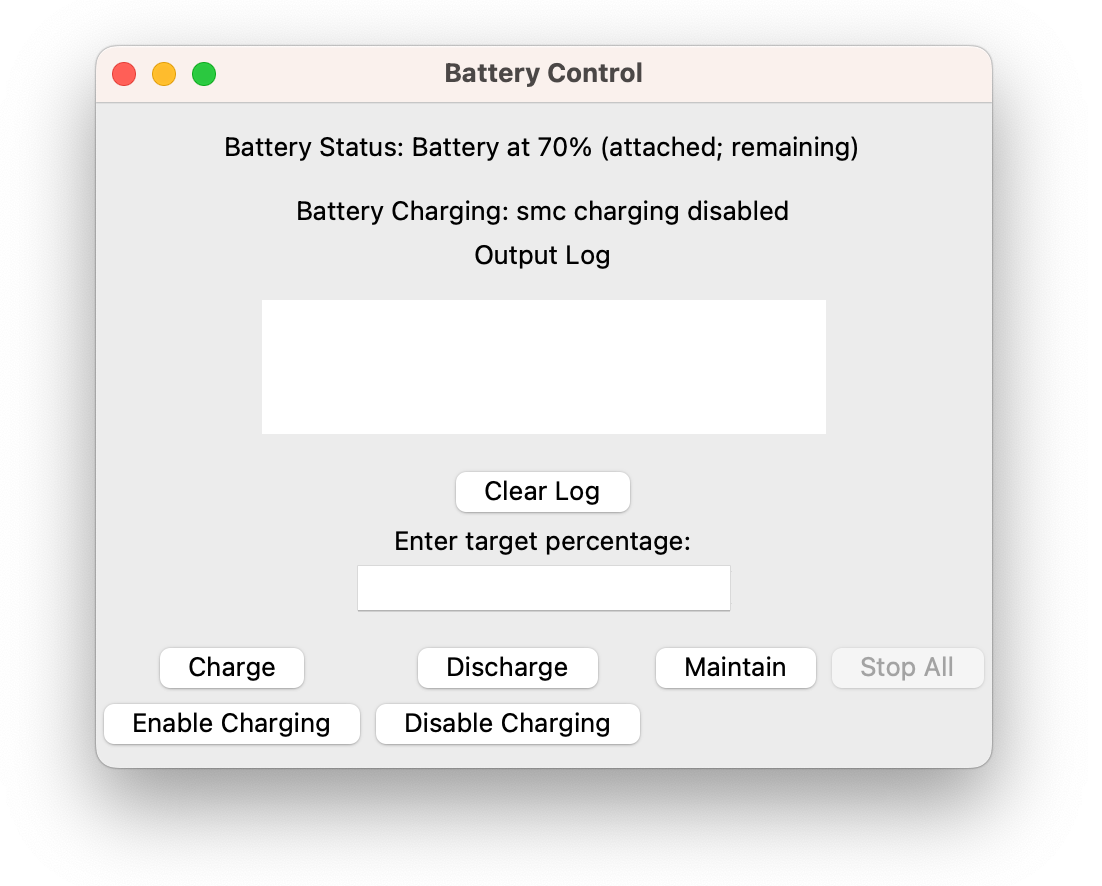Screen dimensions: 1102x886
Task: Clear the output log
Action: click(543, 492)
